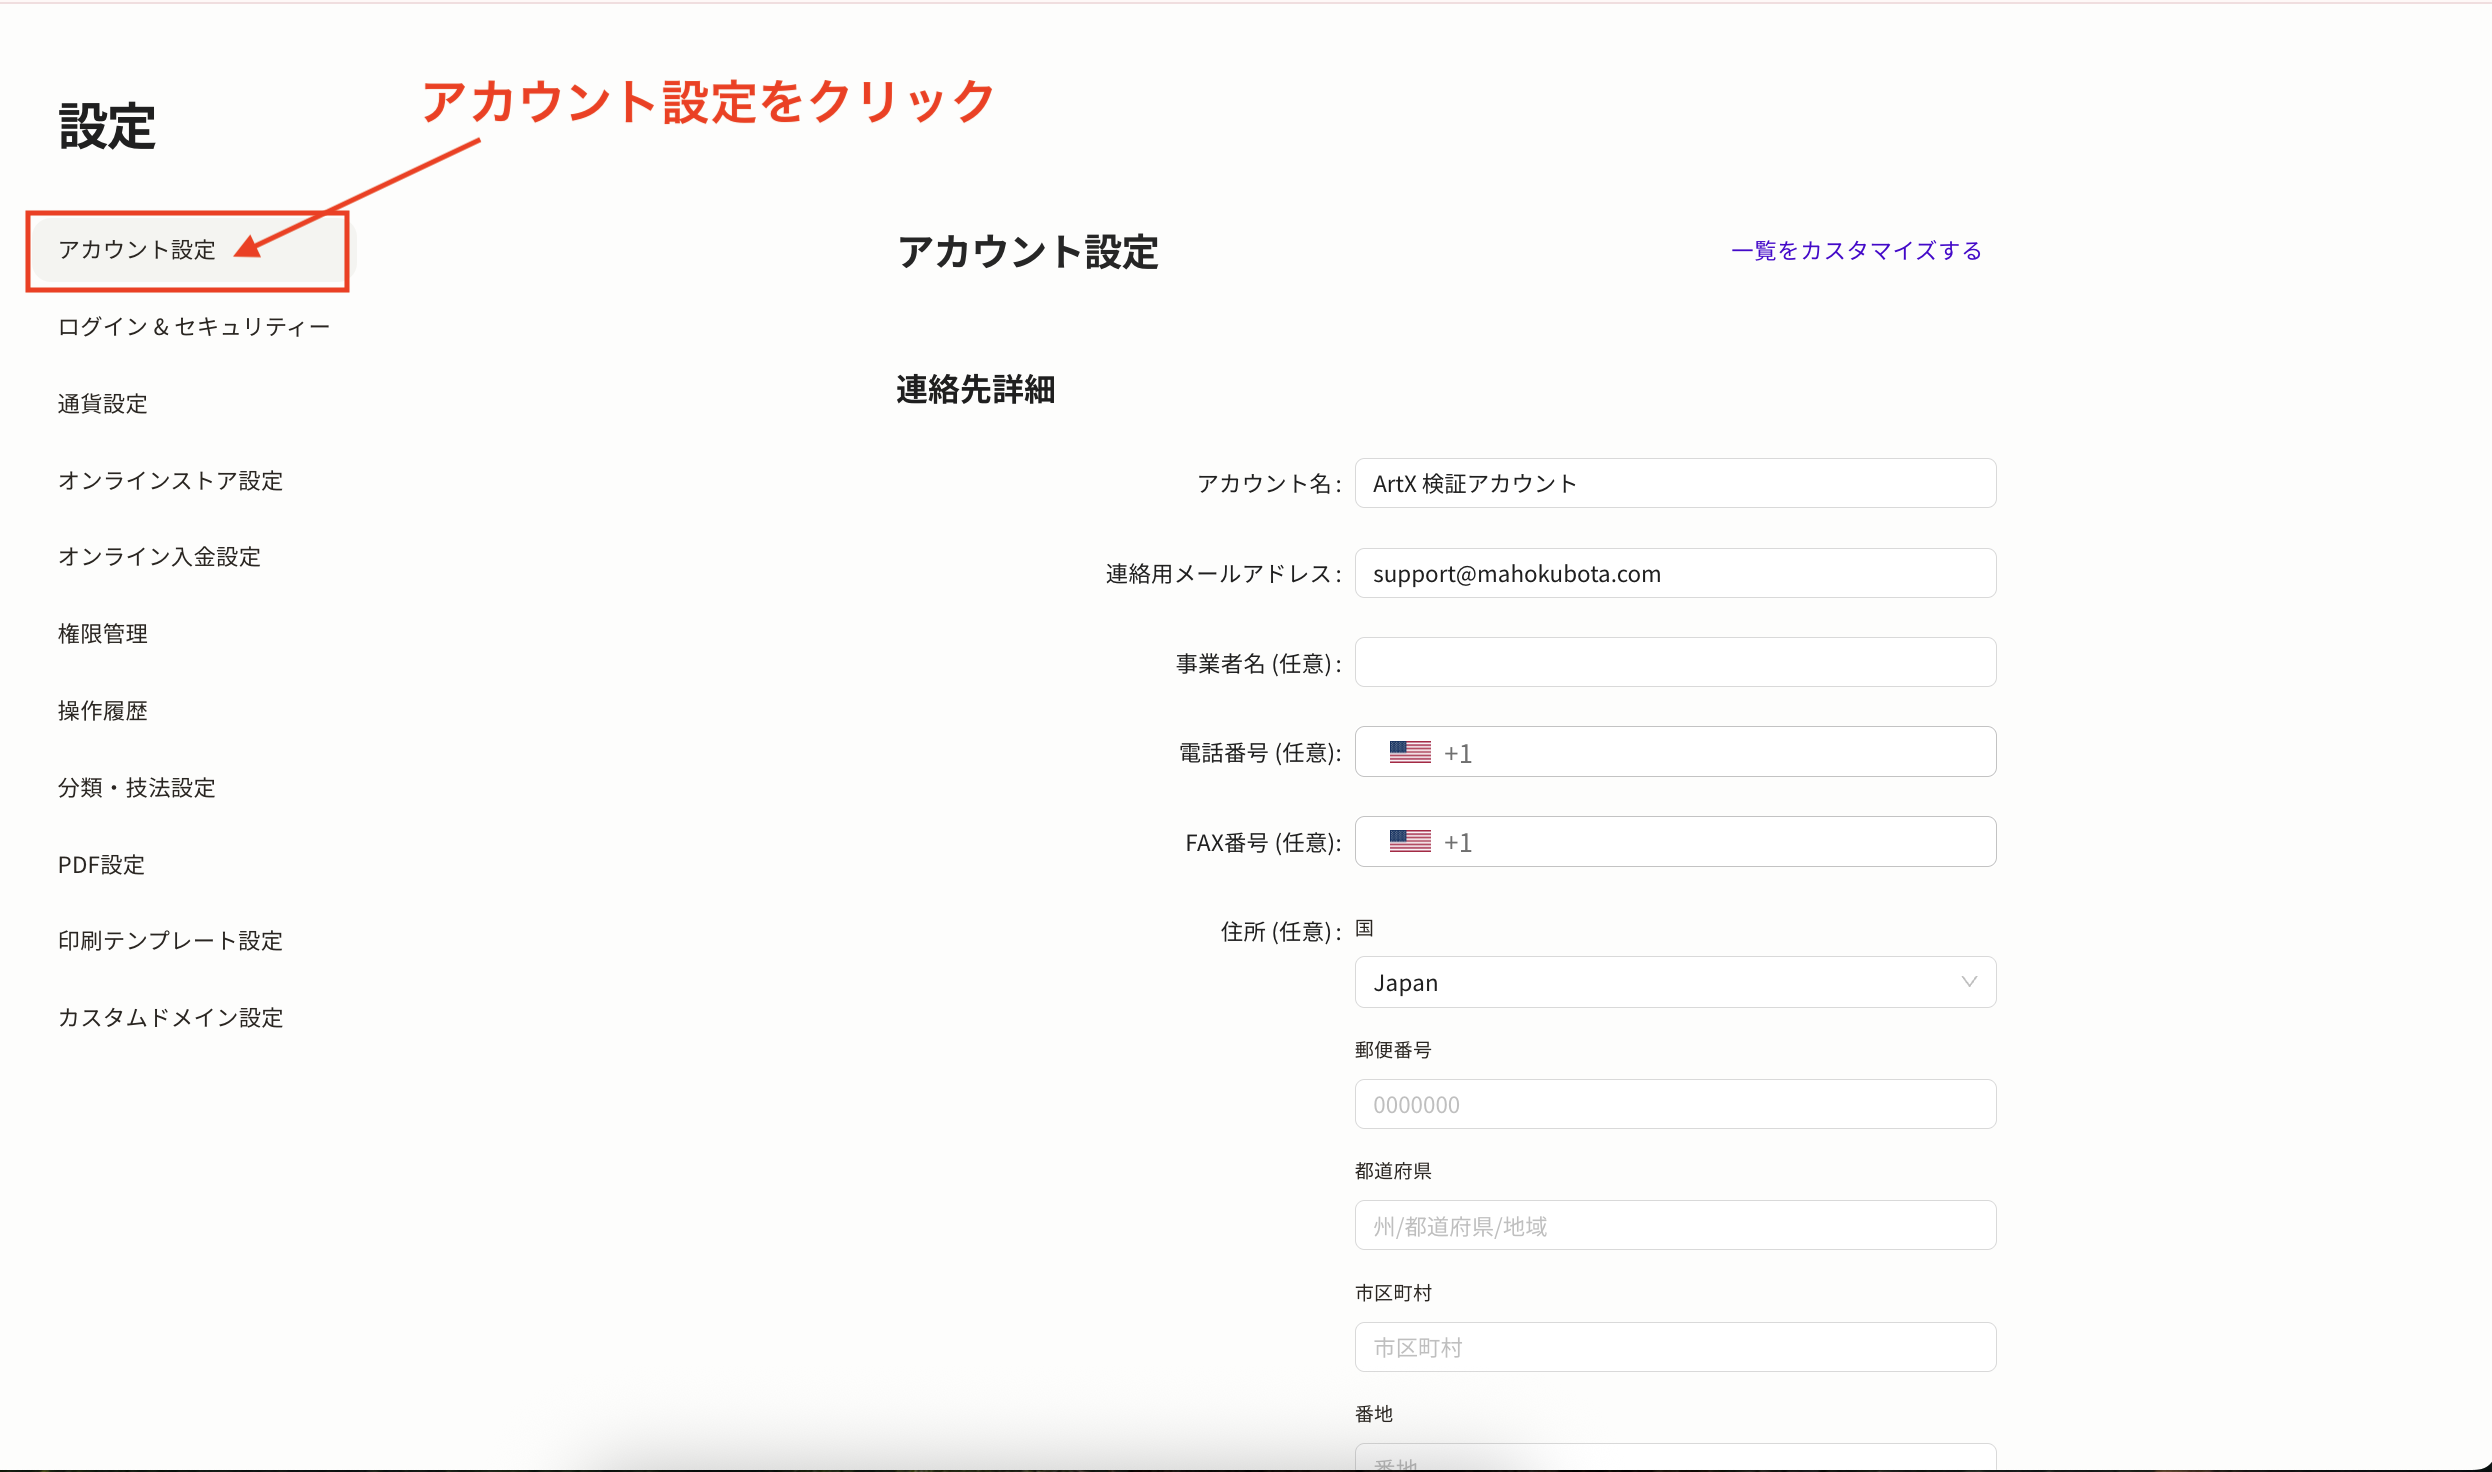Select カスタムドメイン設定 item
The image size is (2492, 1472).
(x=170, y=1018)
